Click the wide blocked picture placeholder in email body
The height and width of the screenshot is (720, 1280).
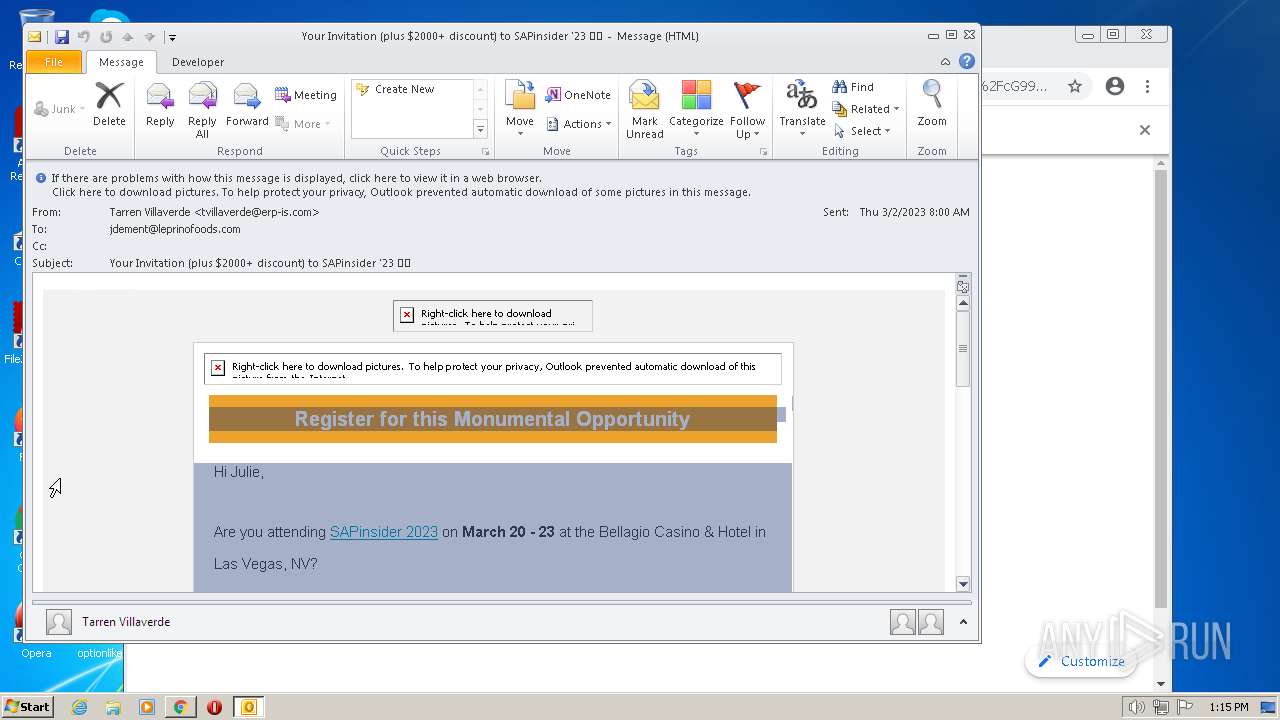[492, 368]
